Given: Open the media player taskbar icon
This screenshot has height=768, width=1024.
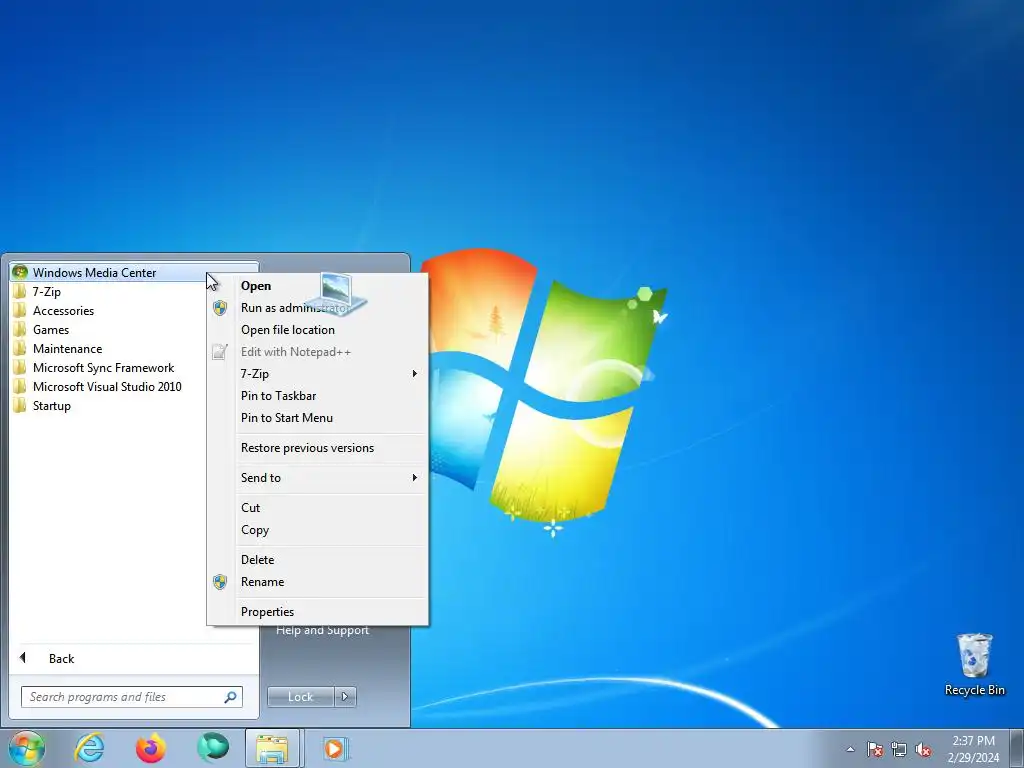Looking at the screenshot, I should tap(335, 748).
